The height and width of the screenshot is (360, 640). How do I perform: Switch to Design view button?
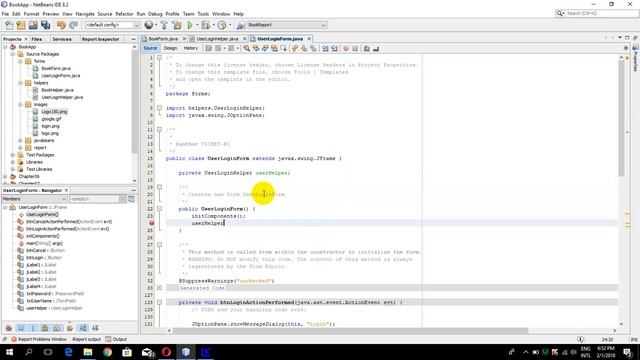[x=170, y=49]
